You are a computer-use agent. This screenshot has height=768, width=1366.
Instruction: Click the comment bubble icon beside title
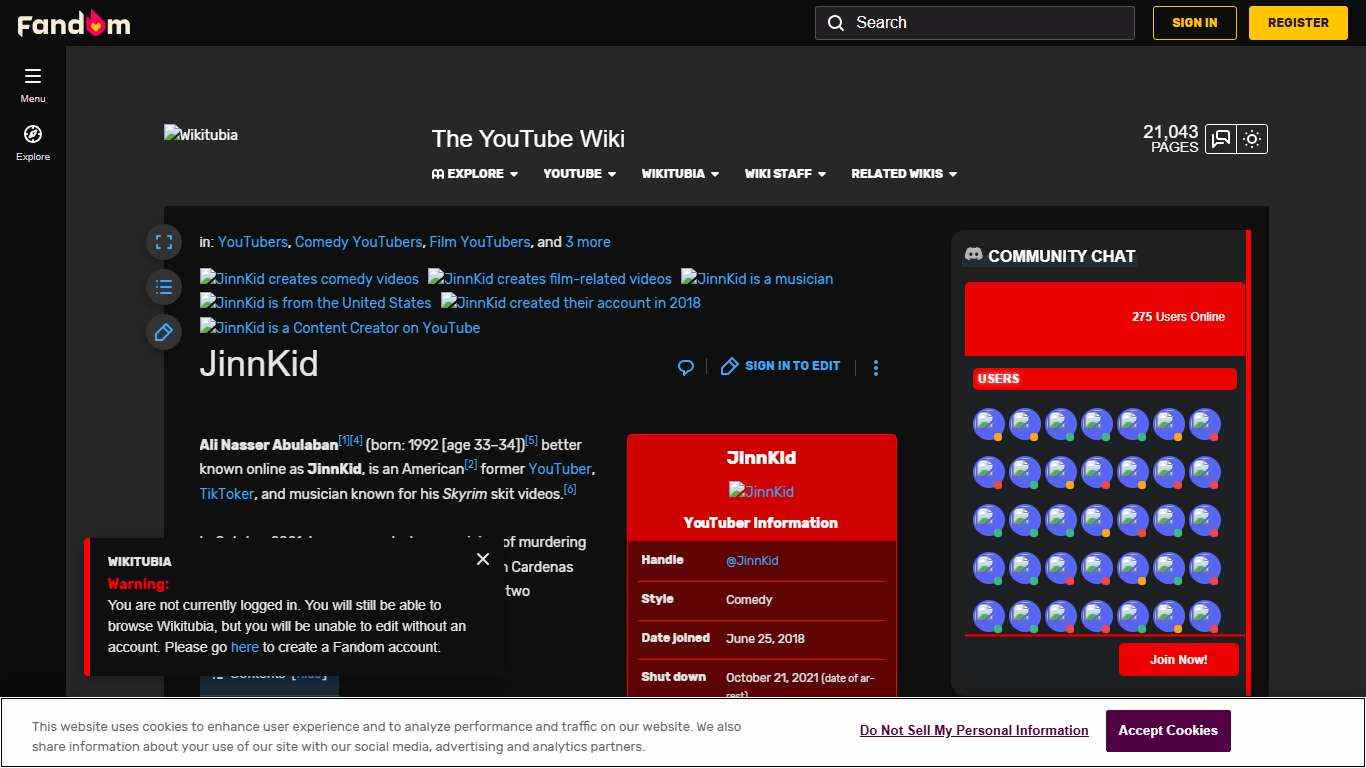click(686, 367)
